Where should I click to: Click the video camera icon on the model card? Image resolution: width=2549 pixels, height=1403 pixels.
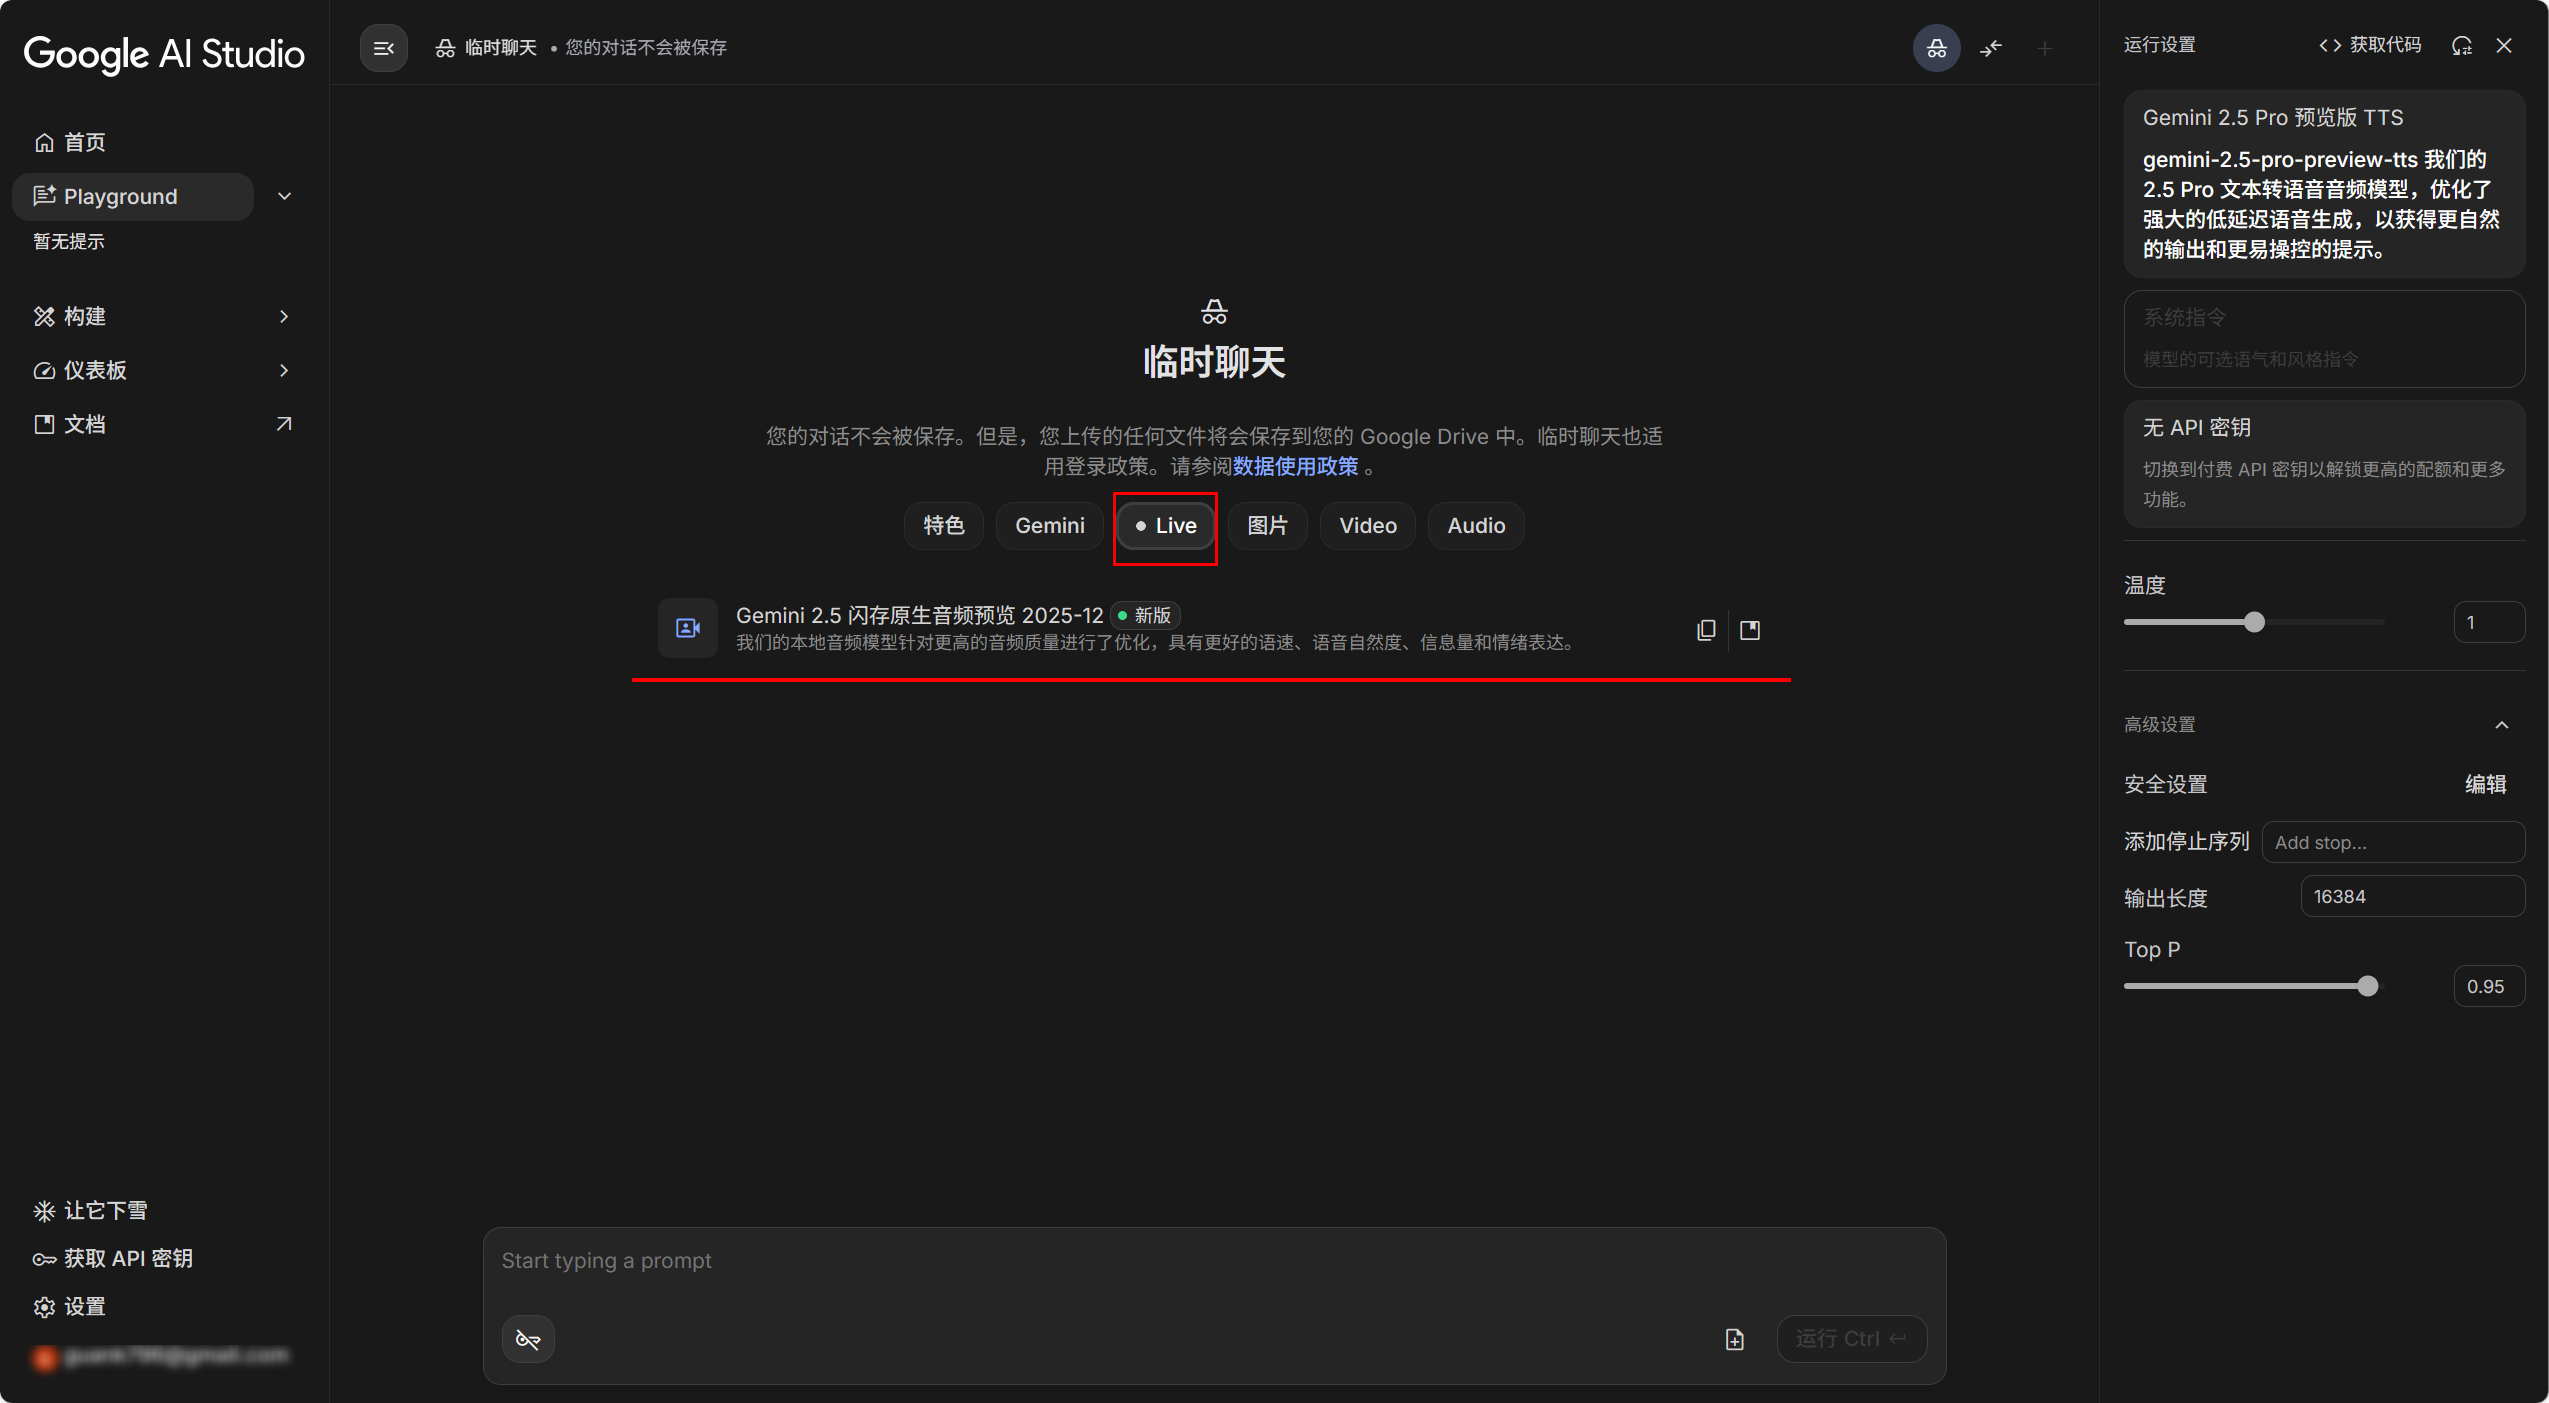687,628
